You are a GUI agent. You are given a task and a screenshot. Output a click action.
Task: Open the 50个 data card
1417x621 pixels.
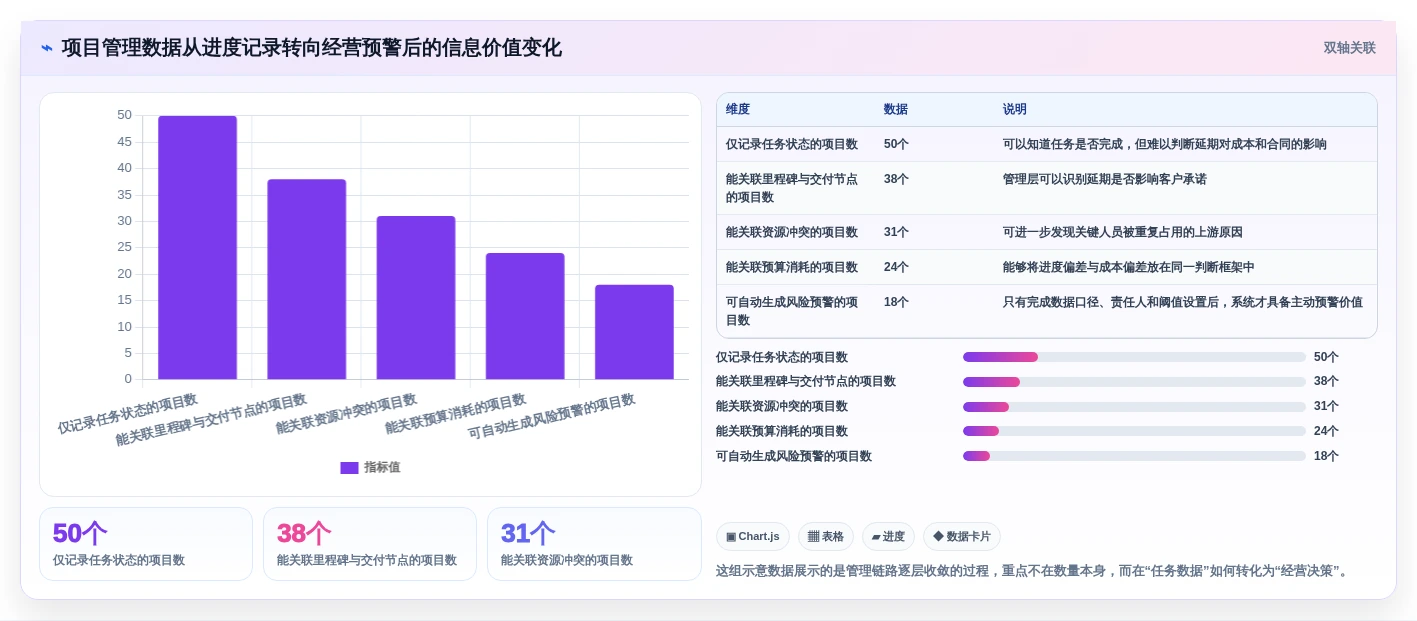pos(146,544)
